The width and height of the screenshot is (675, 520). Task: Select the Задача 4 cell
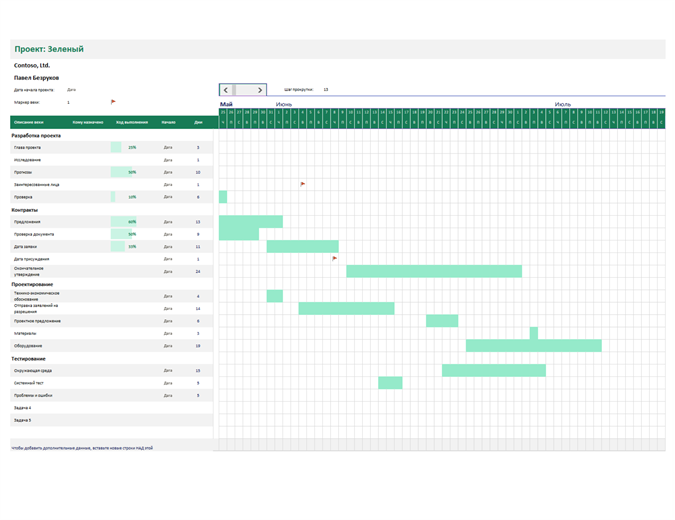22,408
